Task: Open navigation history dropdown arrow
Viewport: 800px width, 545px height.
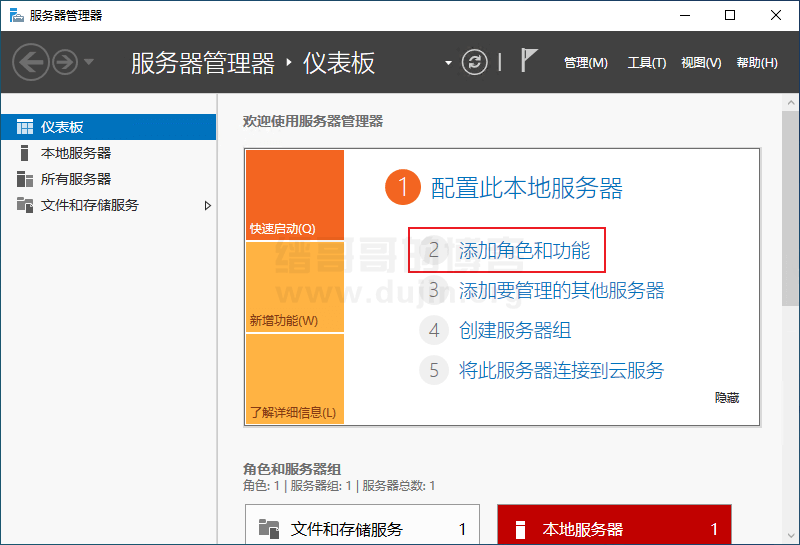Action: point(89,62)
